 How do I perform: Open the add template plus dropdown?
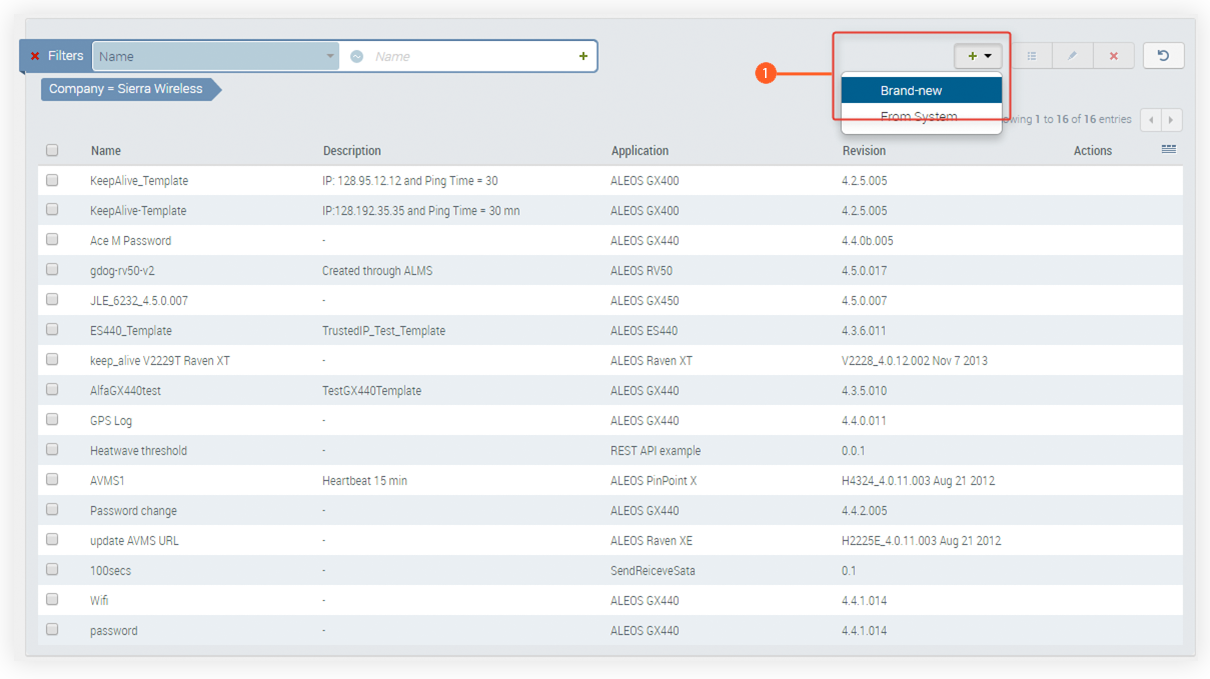pyautogui.click(x=978, y=56)
